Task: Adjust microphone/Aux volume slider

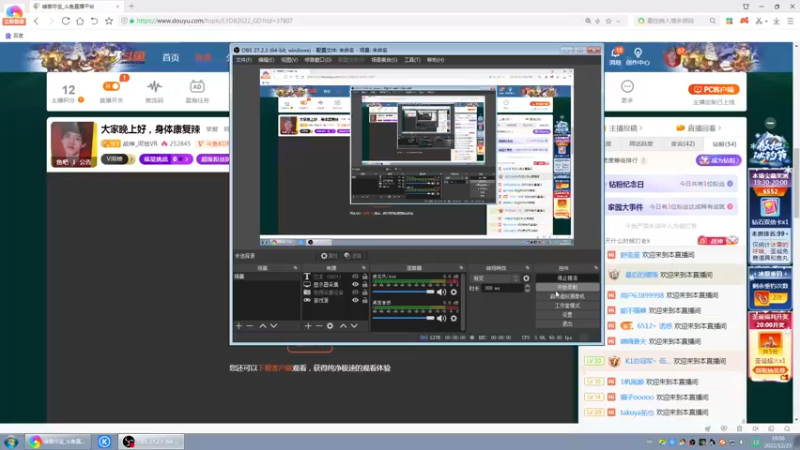Action: coord(403,292)
